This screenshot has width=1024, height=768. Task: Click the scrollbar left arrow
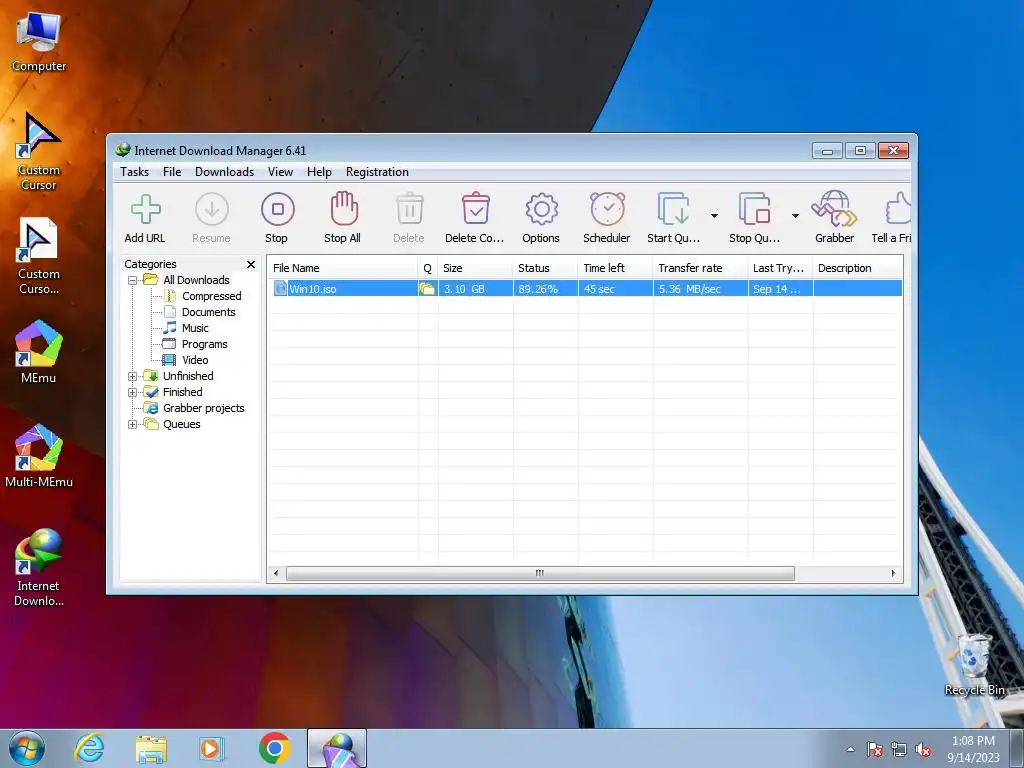pyautogui.click(x=276, y=573)
